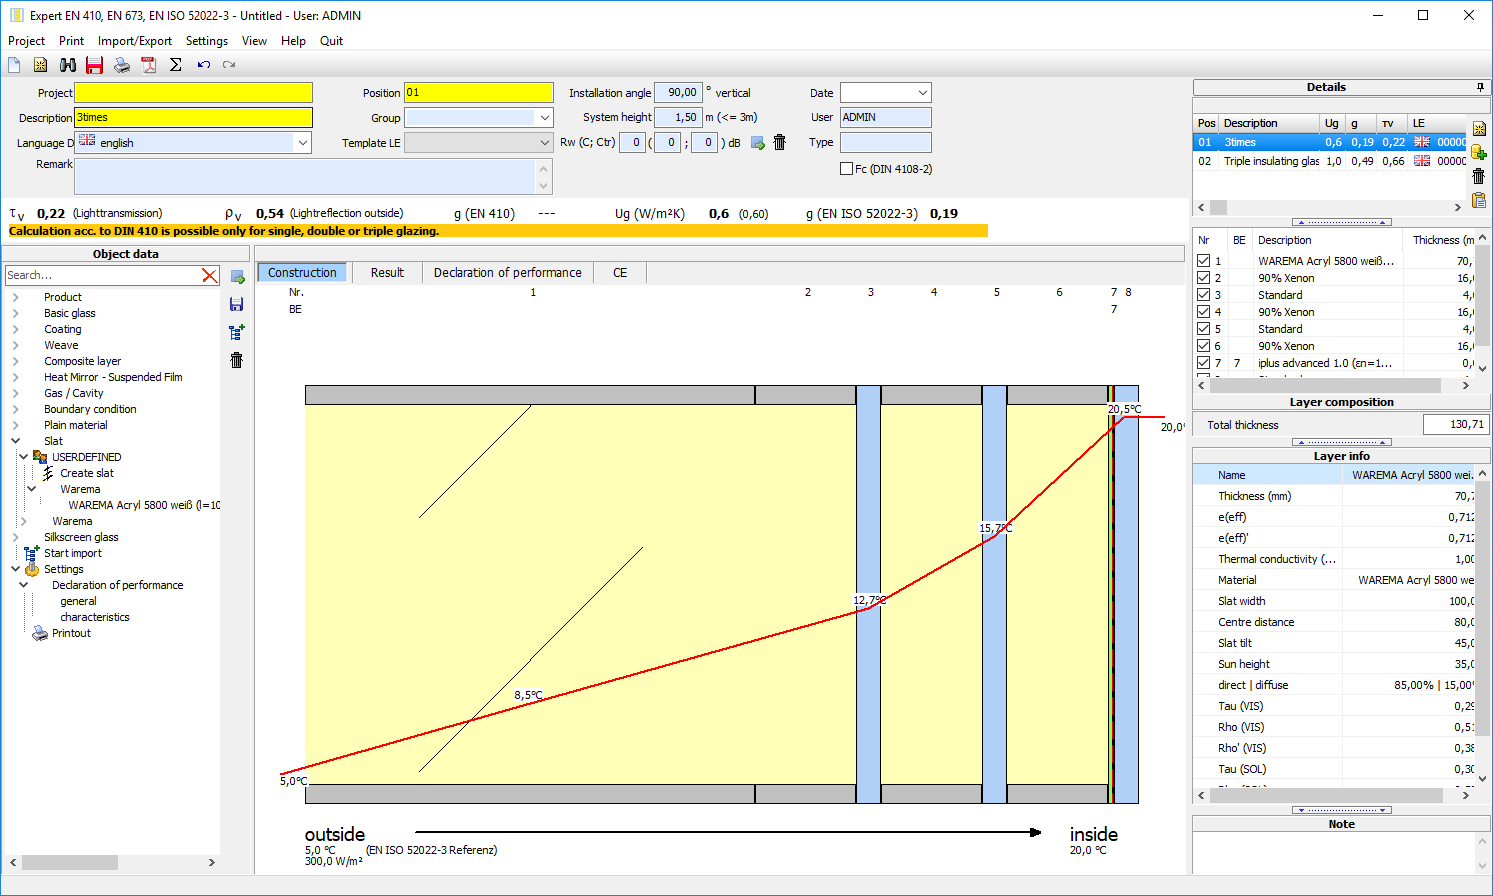Switch to the Declaration of performance tab

tap(507, 273)
